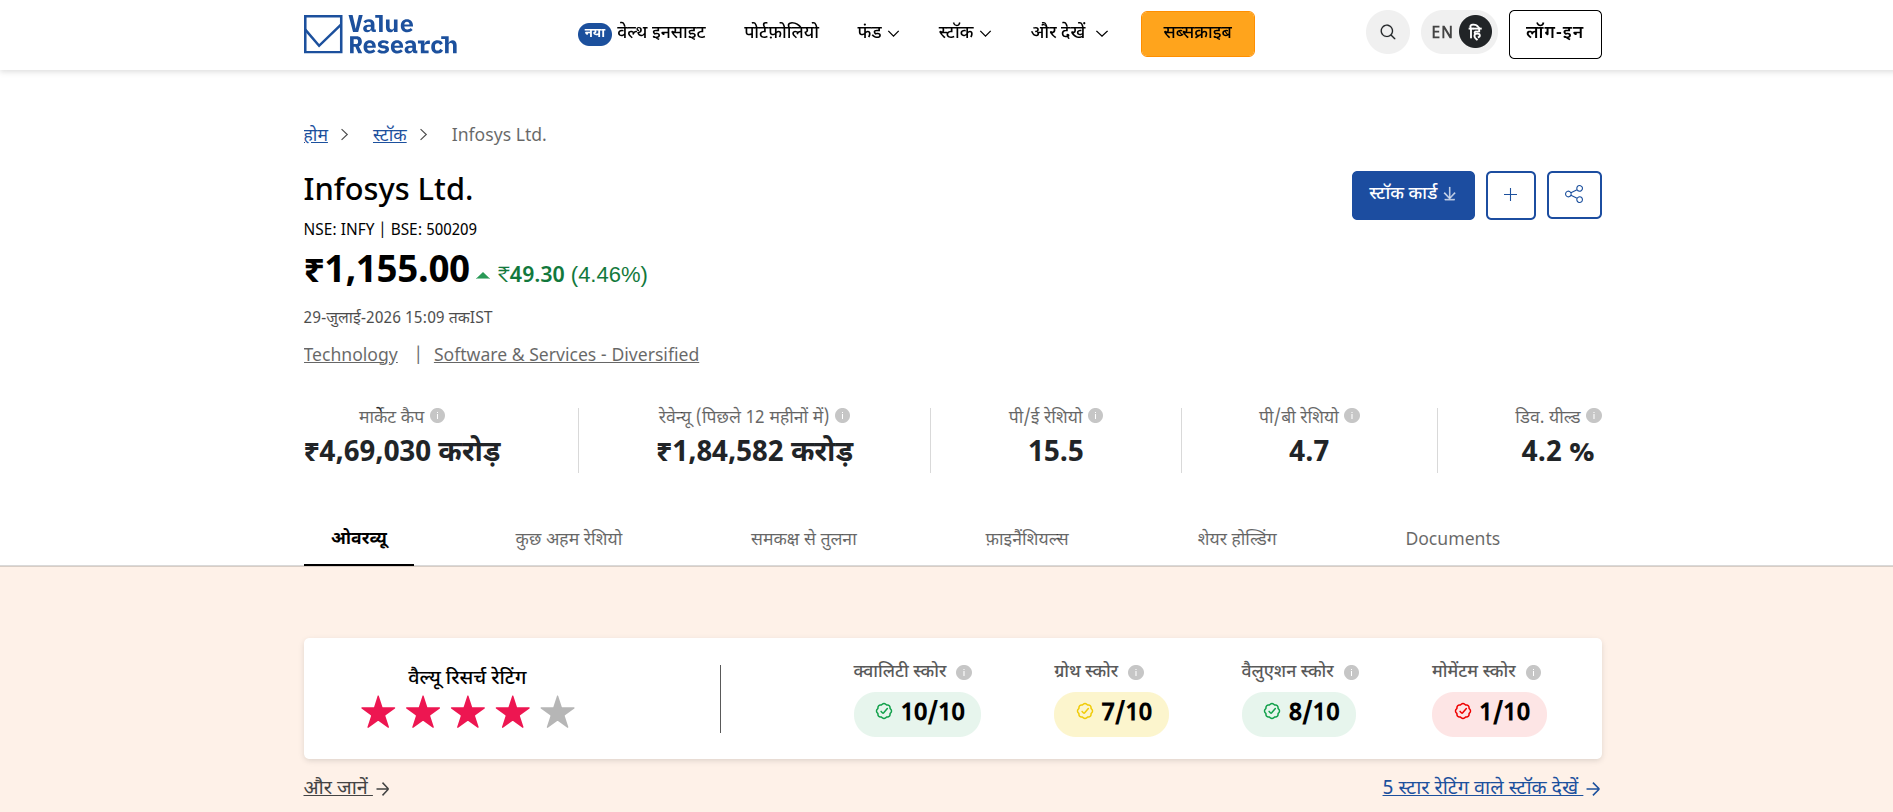Open पोर्टफ़ोलियो from the navigation
Image resolution: width=1893 pixels, height=812 pixels.
782,32
